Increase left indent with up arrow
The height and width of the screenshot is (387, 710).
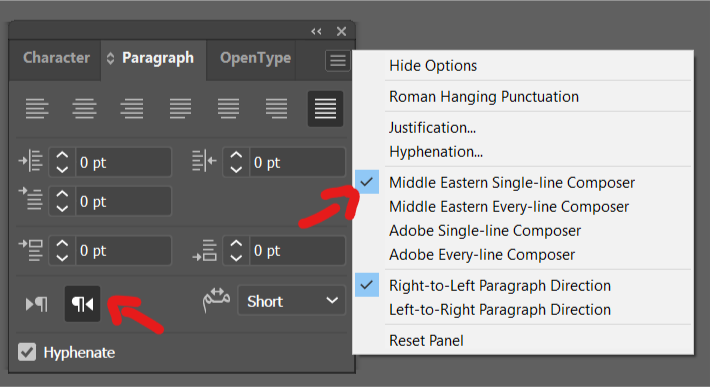(62, 155)
